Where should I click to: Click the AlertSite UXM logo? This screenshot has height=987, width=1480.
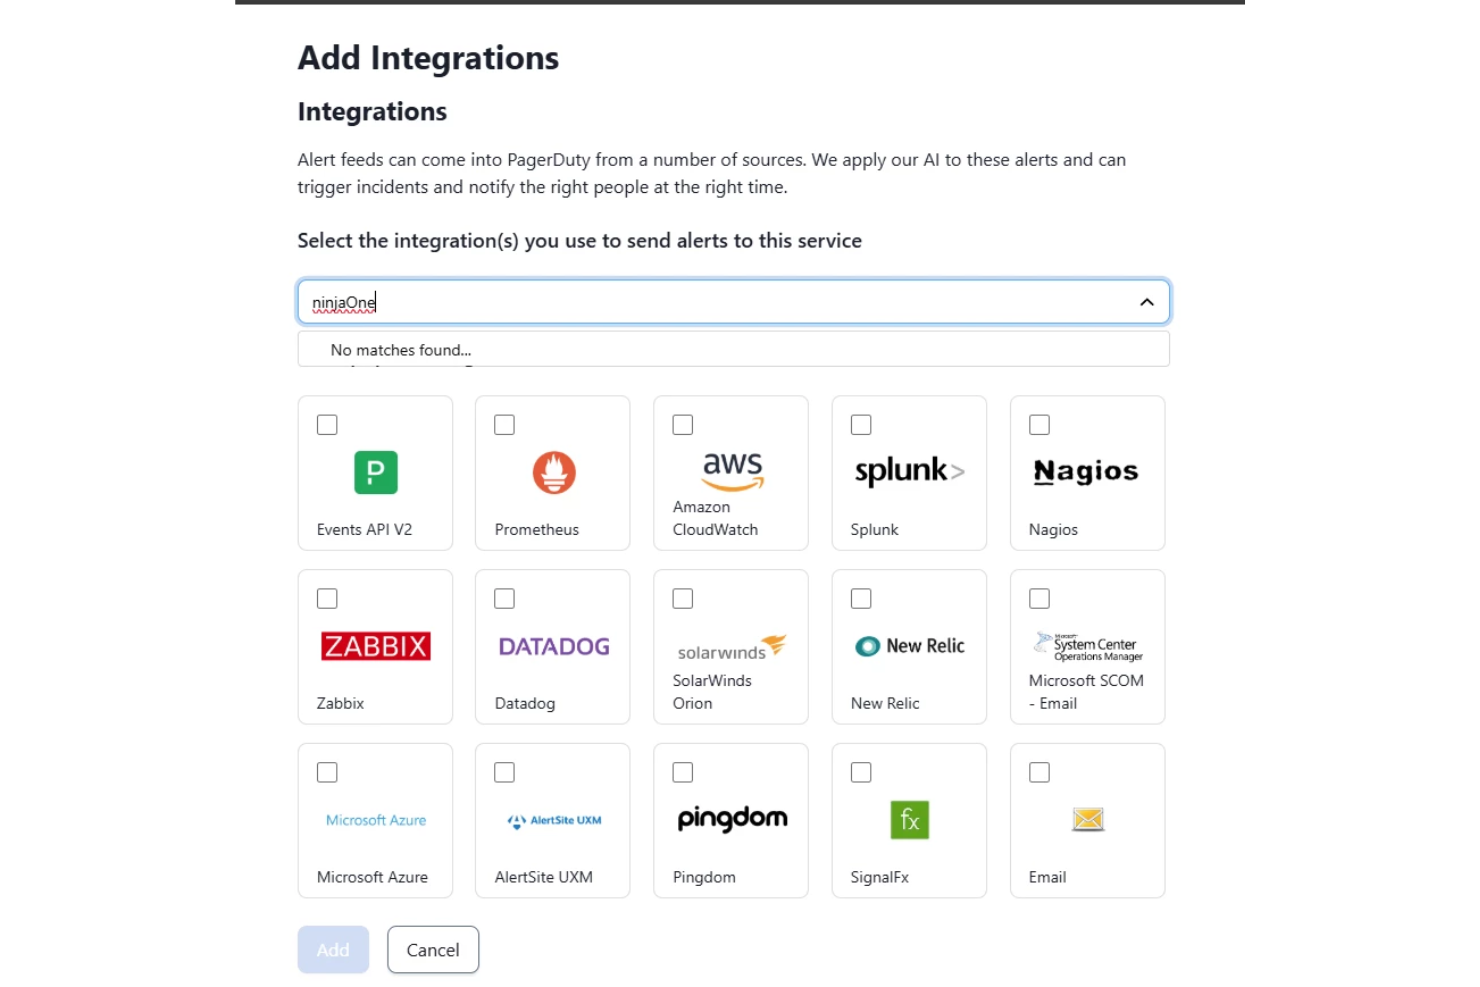(554, 820)
